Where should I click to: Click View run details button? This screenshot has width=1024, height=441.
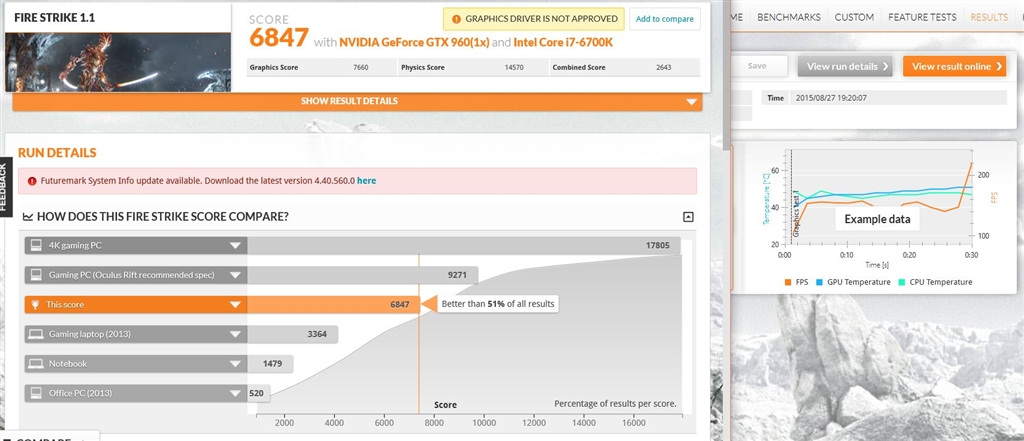pos(845,66)
